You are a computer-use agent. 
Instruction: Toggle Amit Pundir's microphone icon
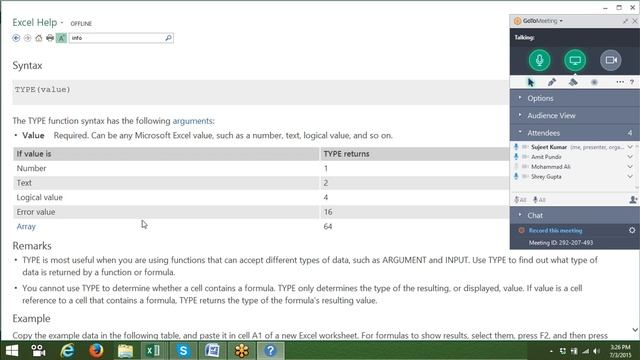coord(516,157)
